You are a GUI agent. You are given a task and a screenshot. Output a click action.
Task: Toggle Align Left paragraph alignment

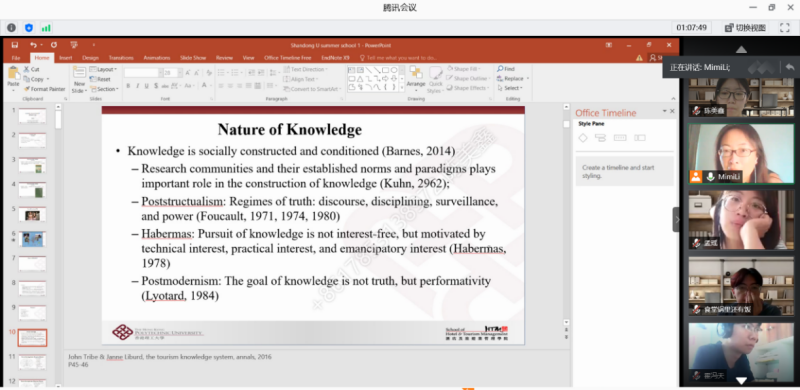(x=221, y=86)
